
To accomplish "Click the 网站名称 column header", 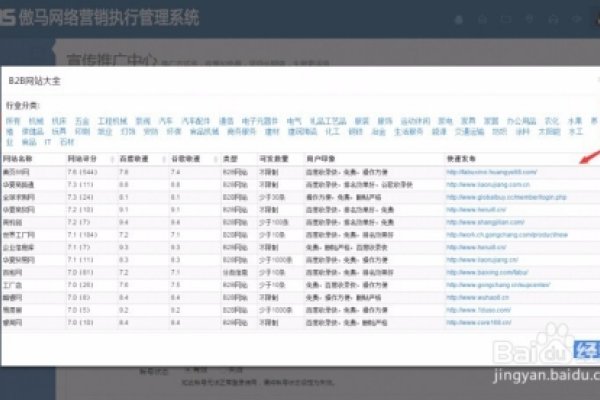I will 18,159.
